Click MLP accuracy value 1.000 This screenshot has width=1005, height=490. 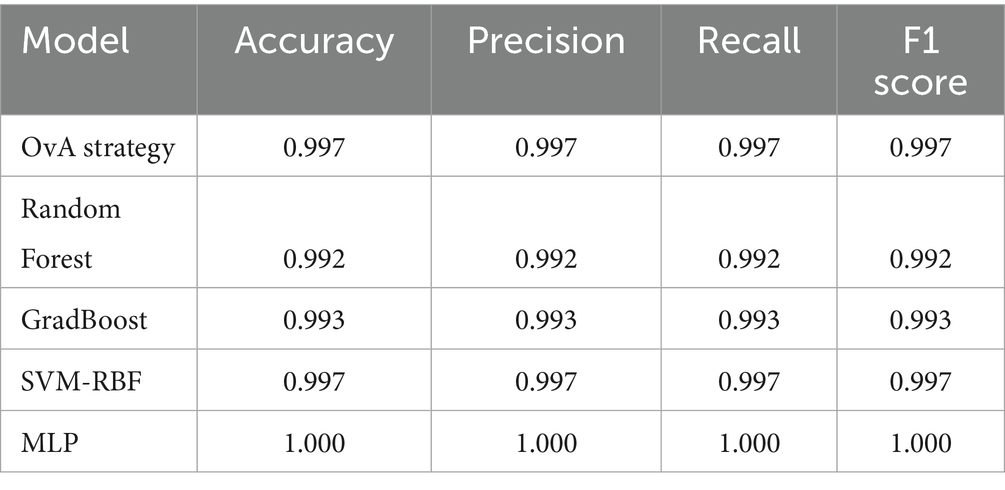point(314,441)
